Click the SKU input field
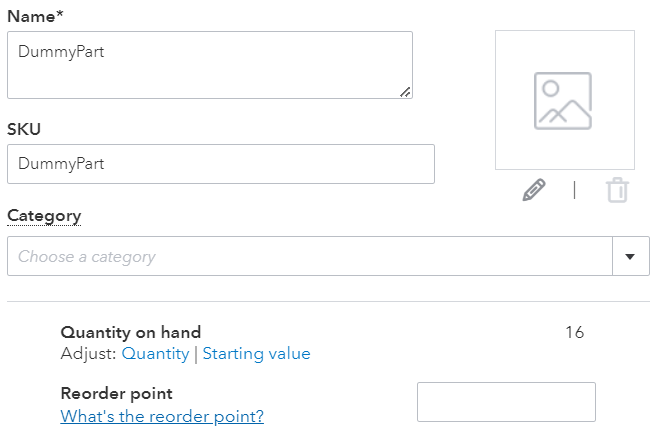The image size is (660, 436). pyautogui.click(x=221, y=164)
